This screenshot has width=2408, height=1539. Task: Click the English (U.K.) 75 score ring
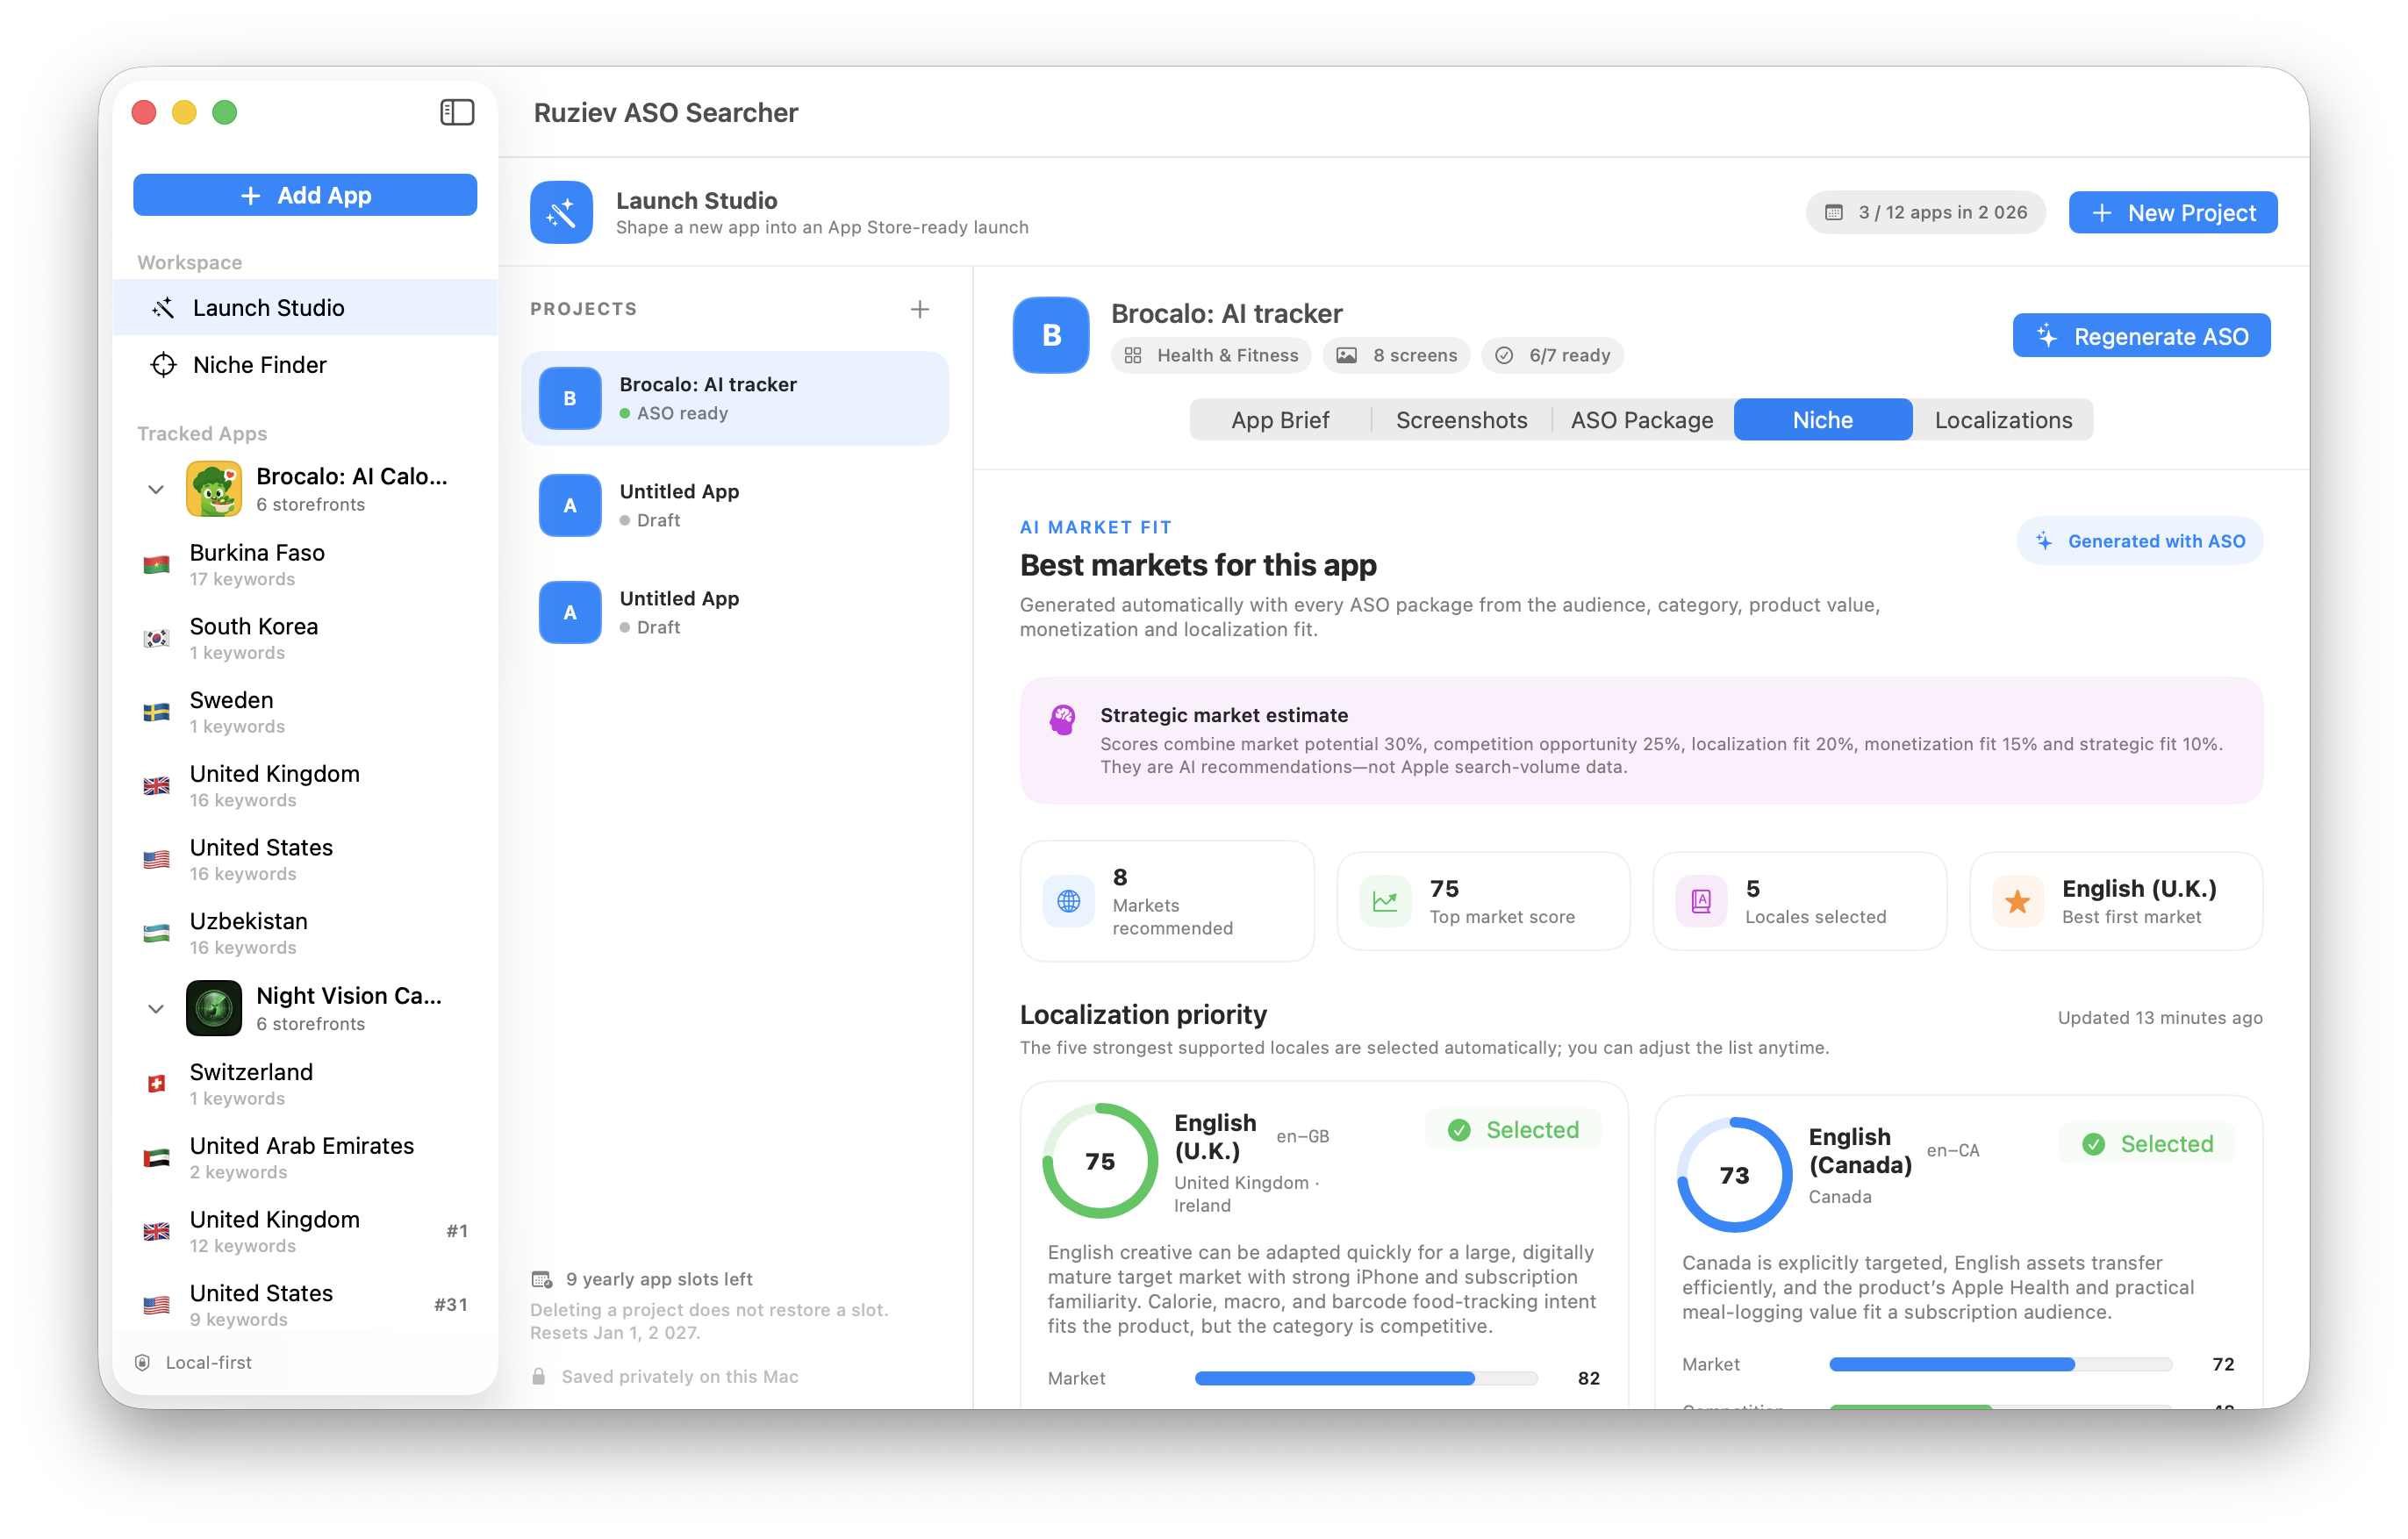(x=1100, y=1161)
